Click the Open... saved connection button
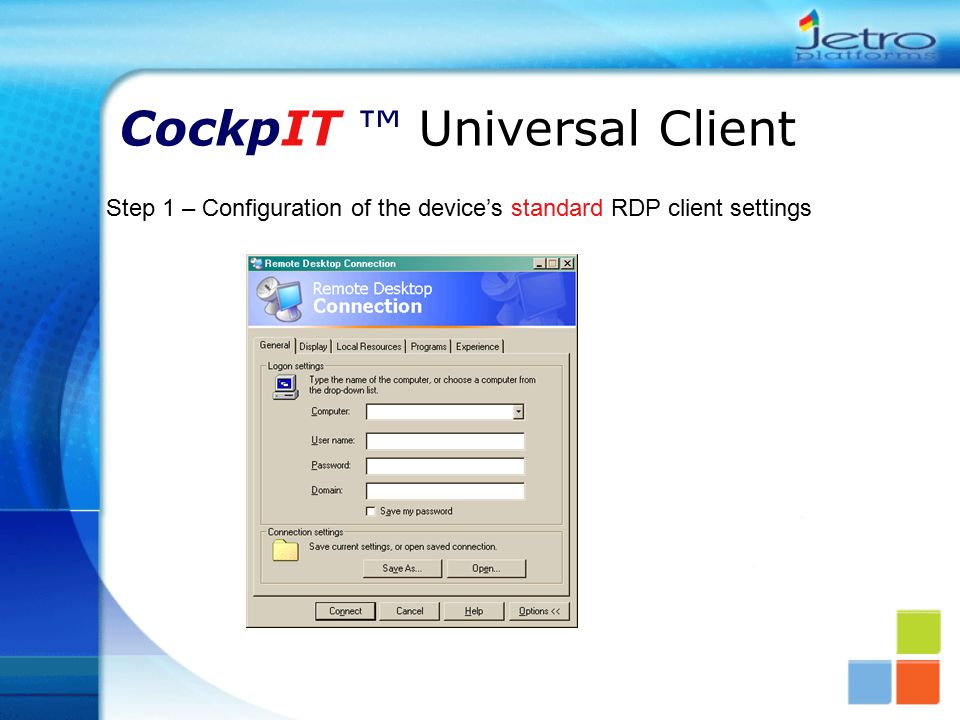 pyautogui.click(x=486, y=568)
